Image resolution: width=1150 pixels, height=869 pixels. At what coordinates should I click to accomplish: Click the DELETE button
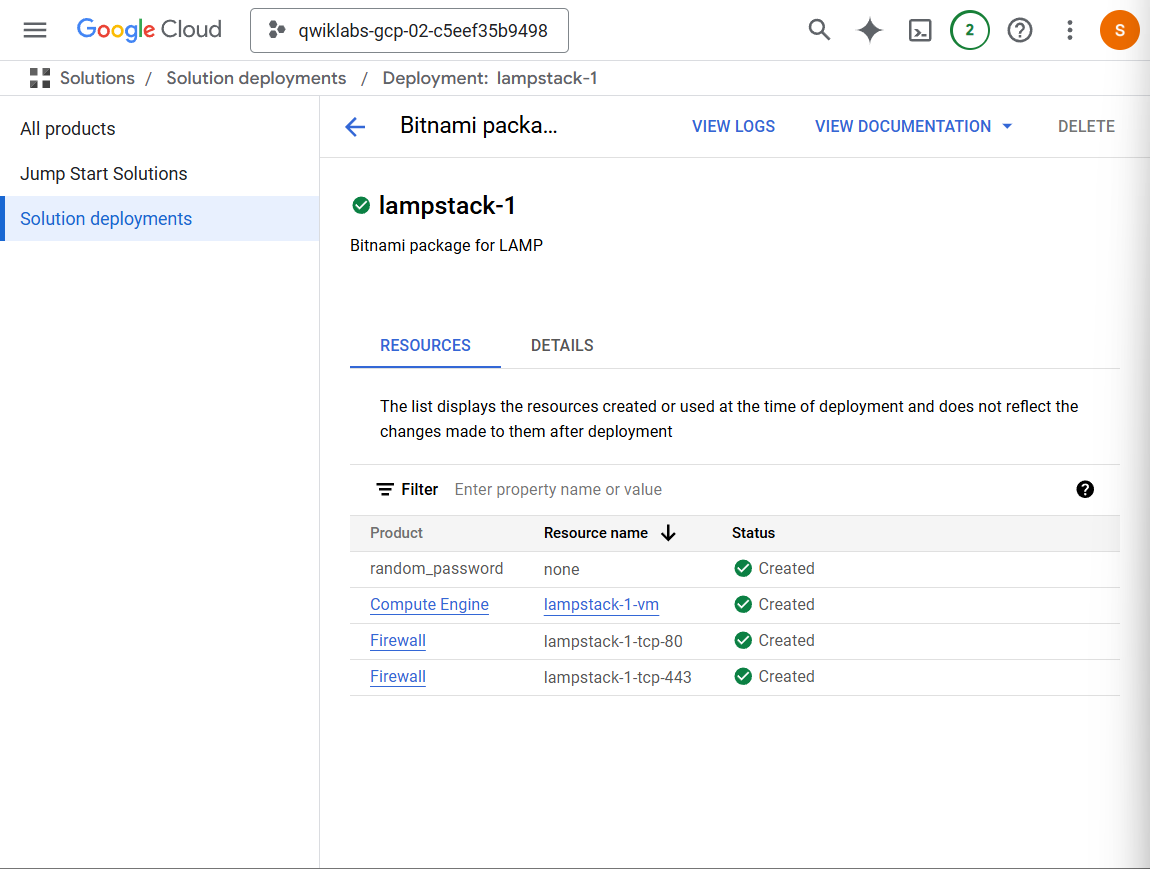point(1085,126)
